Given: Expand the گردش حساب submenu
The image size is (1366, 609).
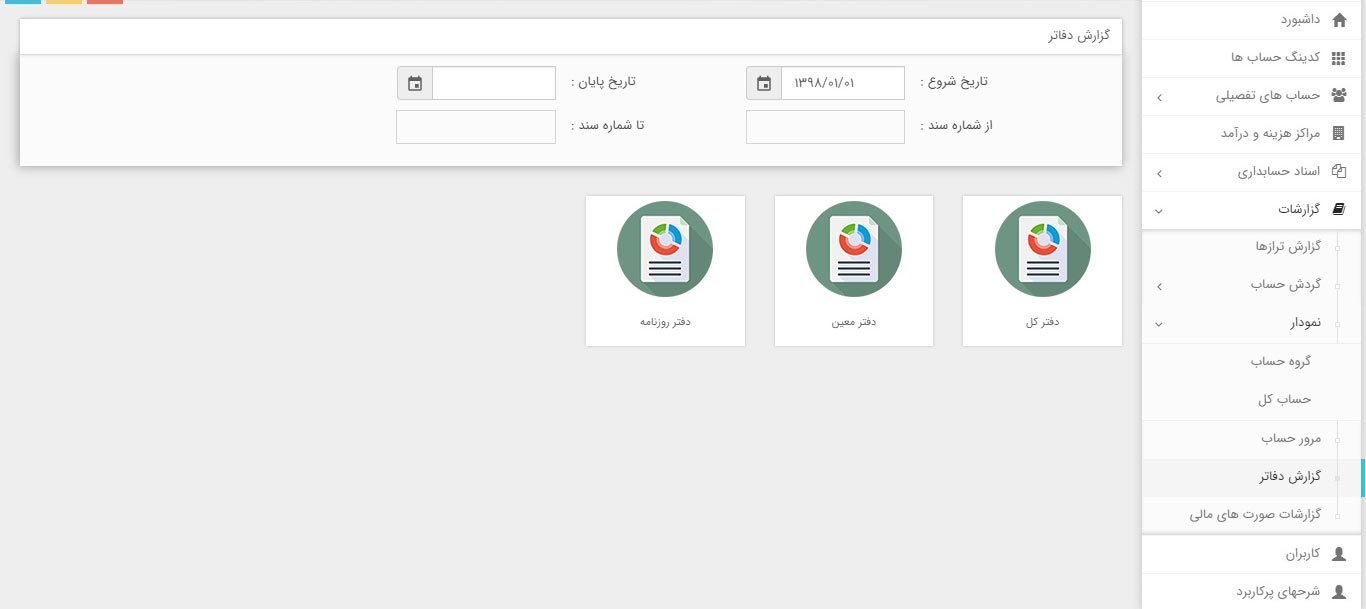Looking at the screenshot, I should point(1159,287).
